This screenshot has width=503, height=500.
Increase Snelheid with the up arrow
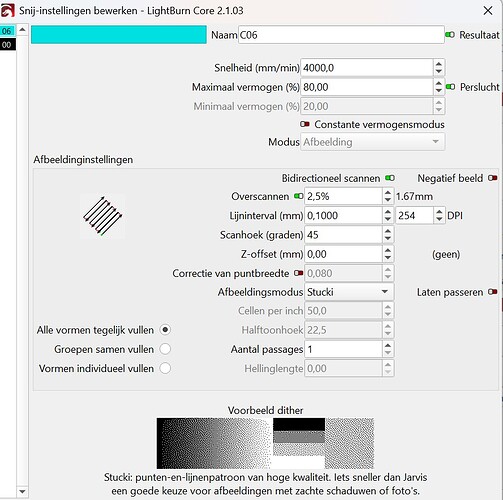click(x=439, y=64)
